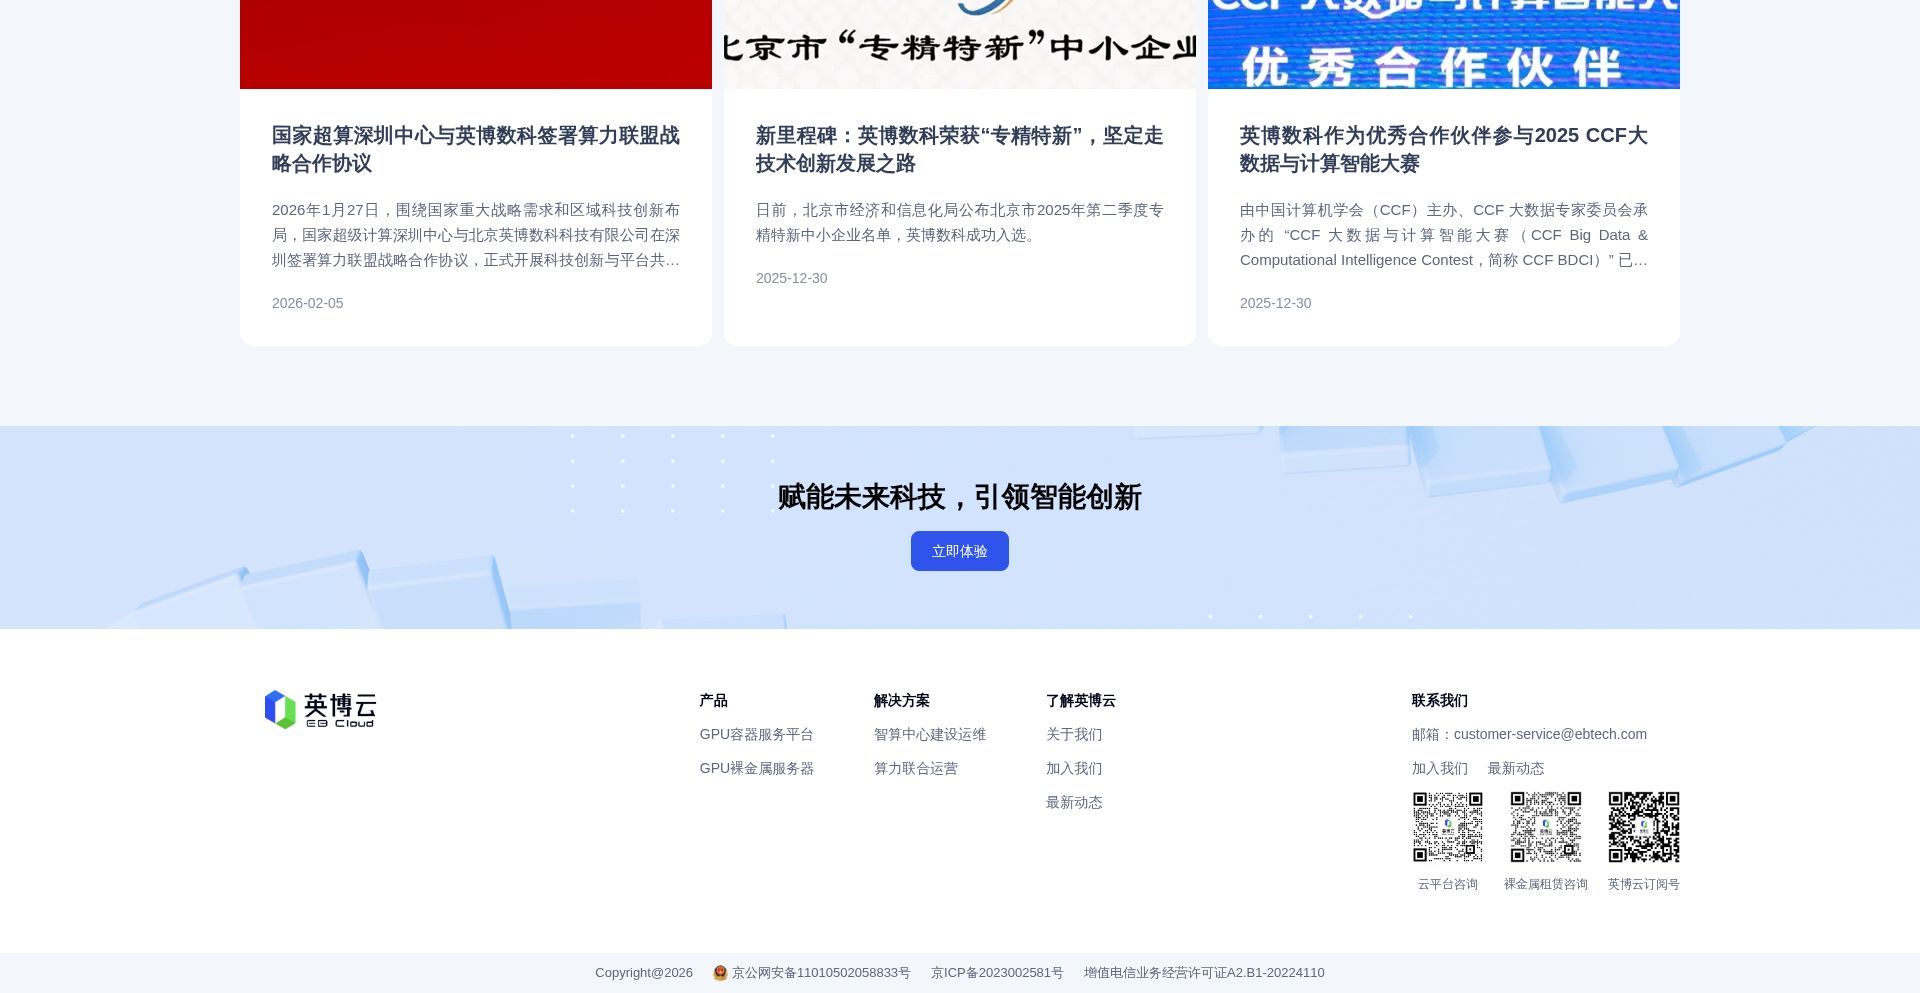The width and height of the screenshot is (1920, 993).
Task: Open the 智算中心建设运维 solution link
Action: point(929,734)
